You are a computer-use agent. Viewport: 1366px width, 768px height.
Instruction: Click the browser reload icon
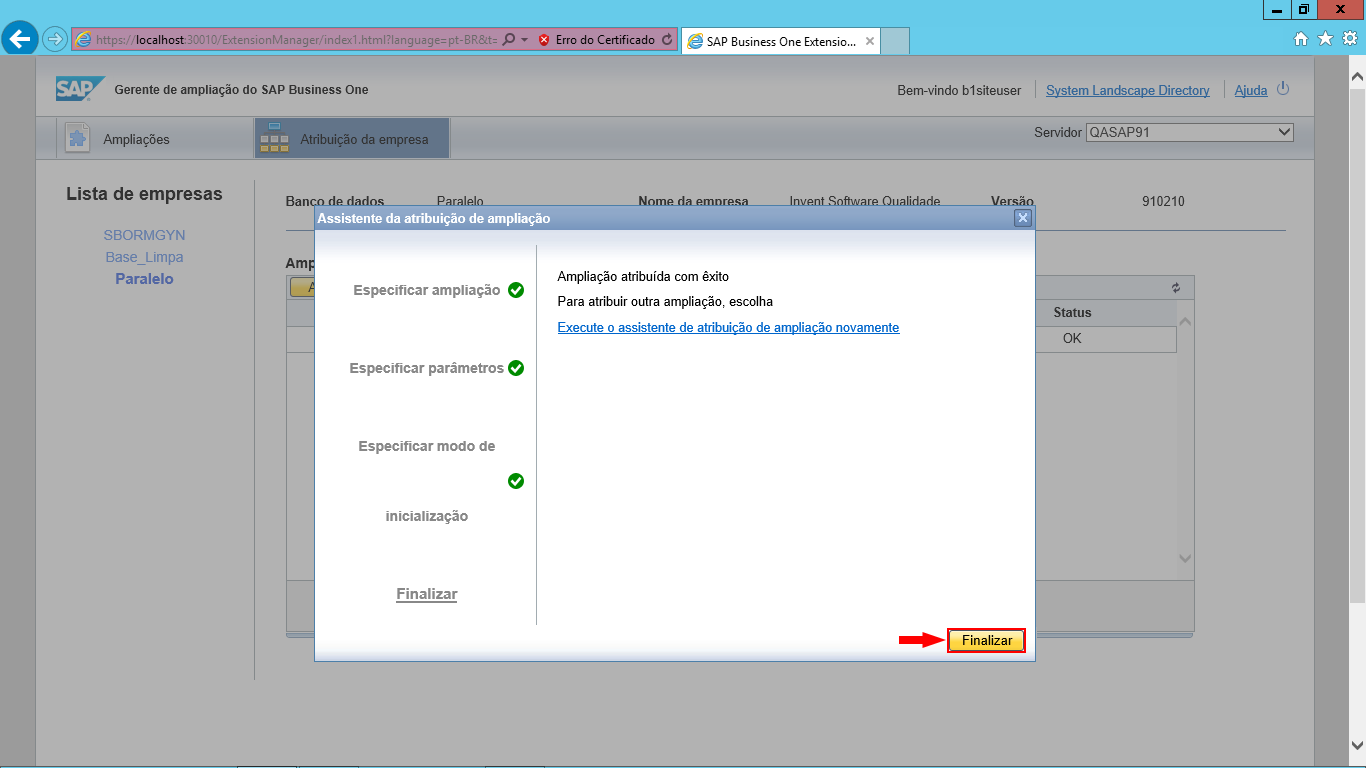pyautogui.click(x=667, y=40)
